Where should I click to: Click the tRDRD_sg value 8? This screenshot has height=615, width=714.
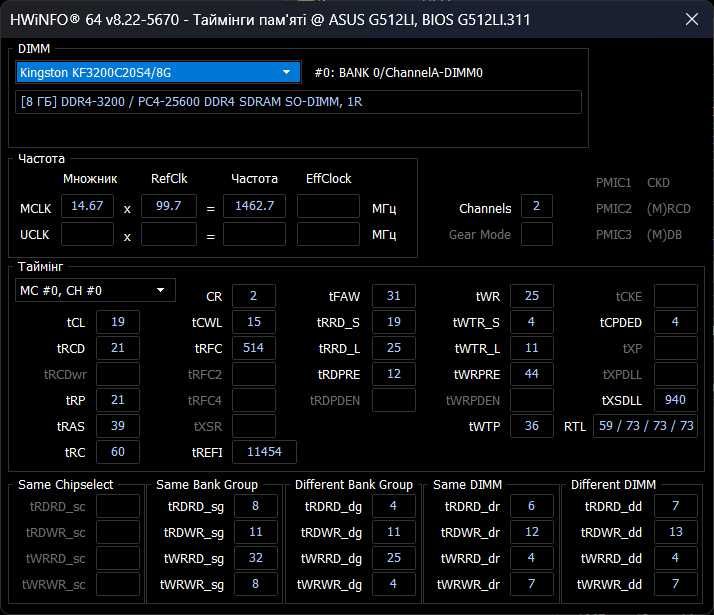pos(255,506)
